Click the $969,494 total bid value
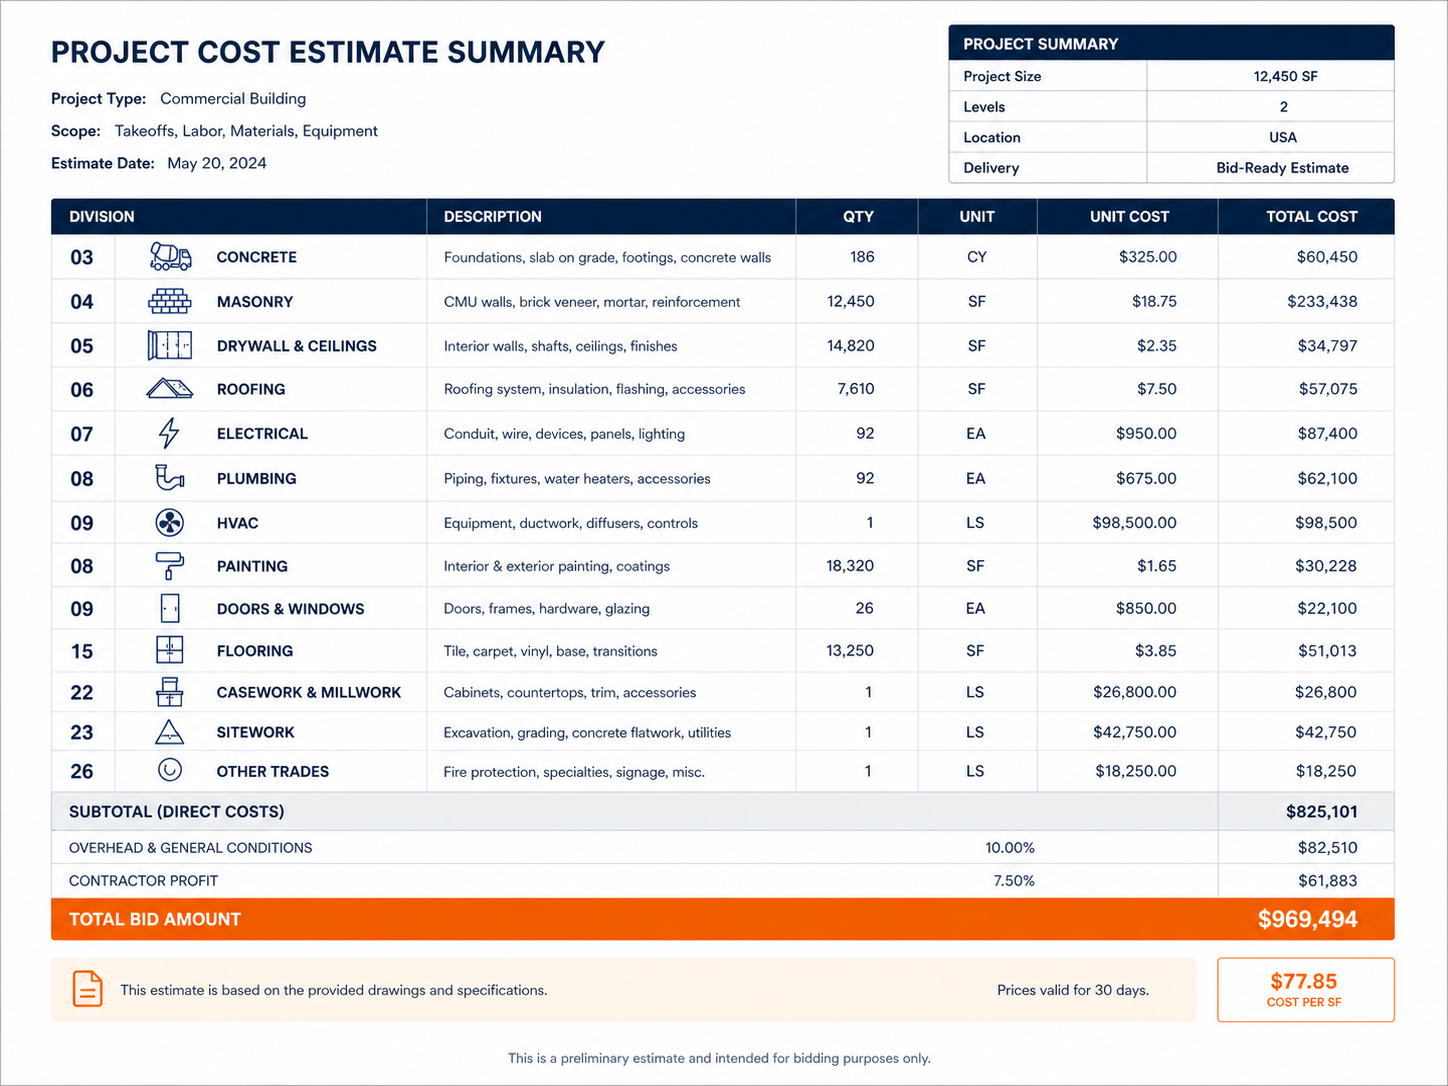Screen dimensions: 1448x1086 tap(1308, 919)
